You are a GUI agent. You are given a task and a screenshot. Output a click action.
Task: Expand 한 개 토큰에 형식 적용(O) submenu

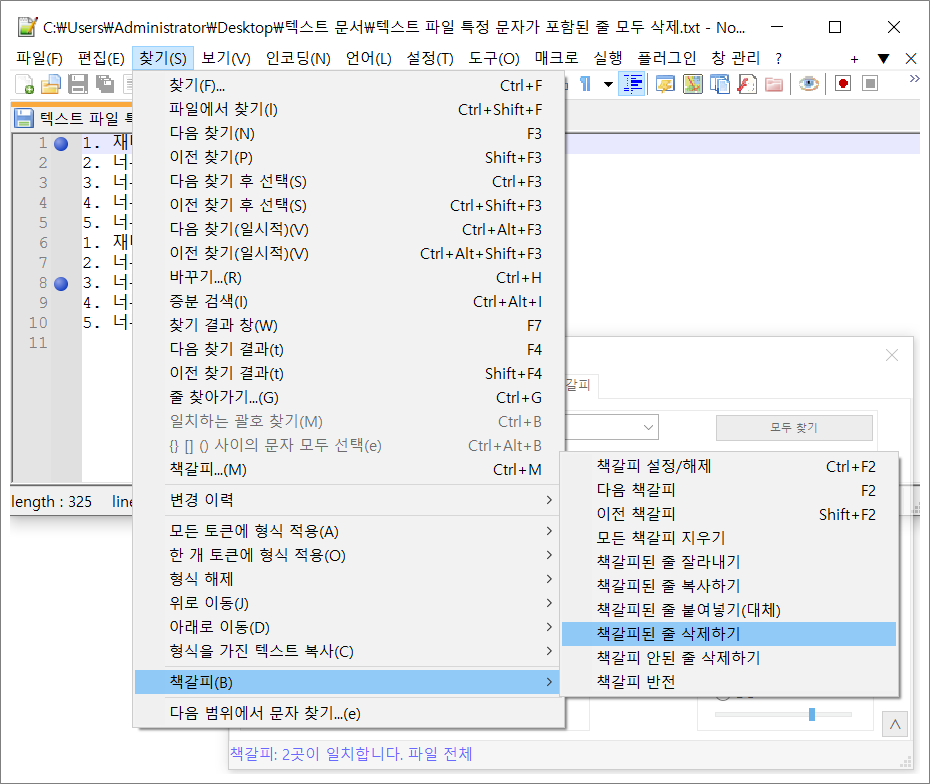[349, 555]
